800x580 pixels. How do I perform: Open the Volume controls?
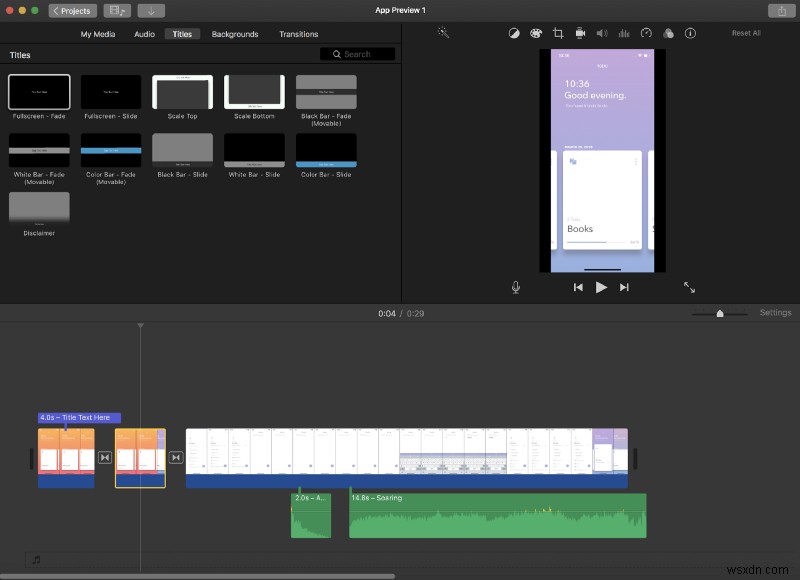(x=602, y=33)
